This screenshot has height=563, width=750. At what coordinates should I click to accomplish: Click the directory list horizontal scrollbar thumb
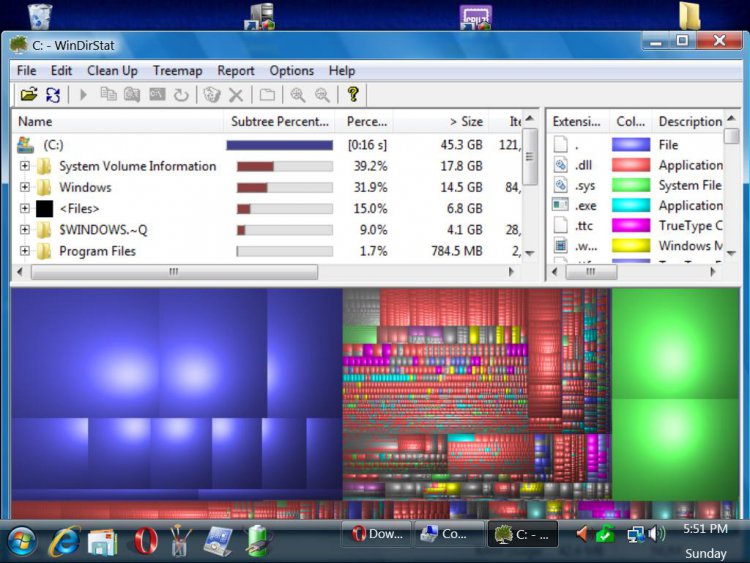click(x=174, y=272)
